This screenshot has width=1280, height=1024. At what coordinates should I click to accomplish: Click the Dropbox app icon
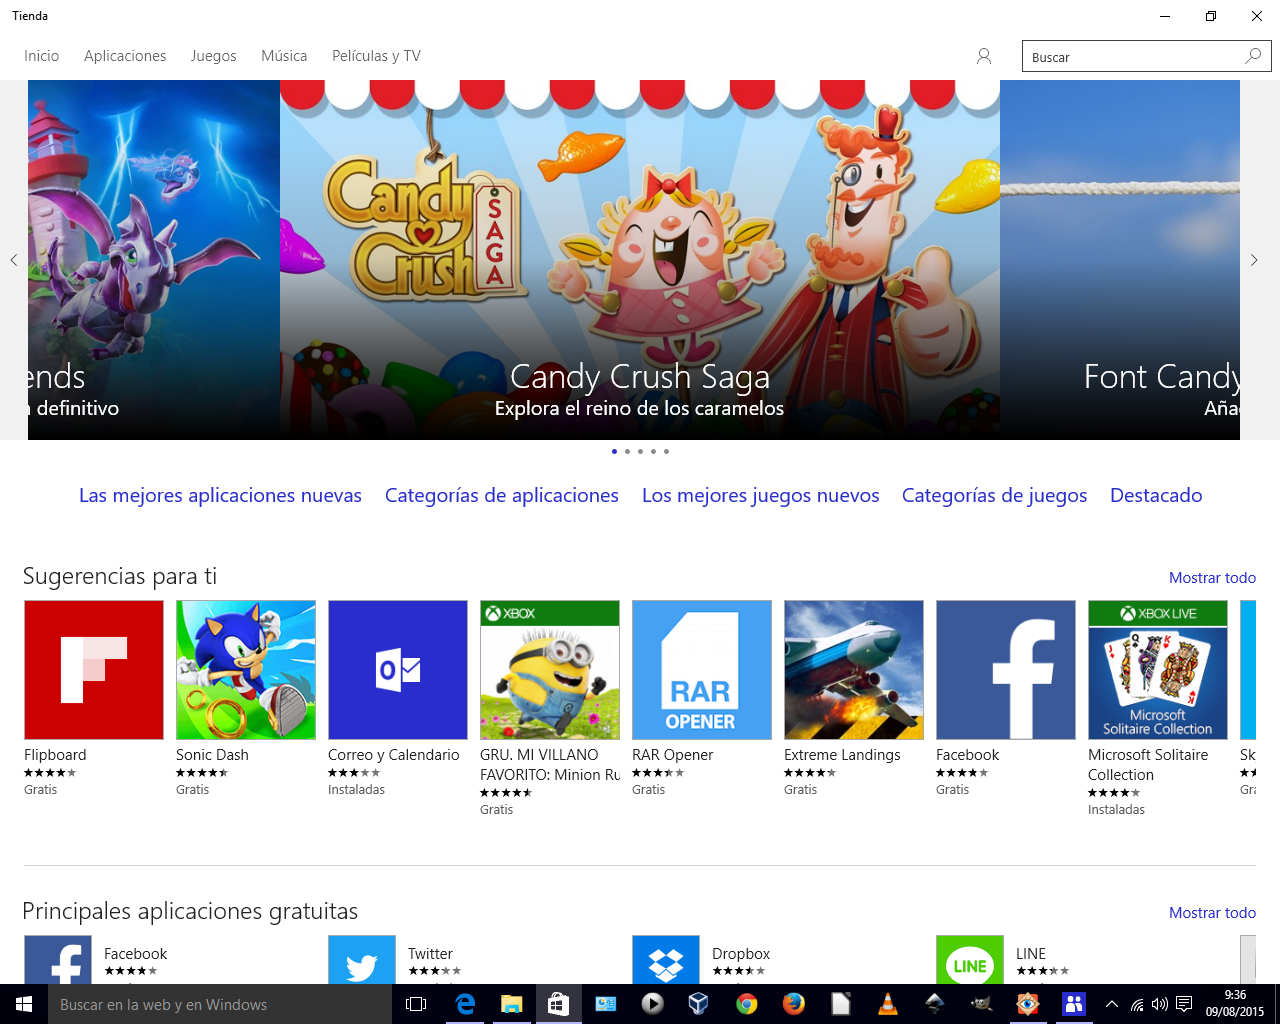(x=666, y=961)
